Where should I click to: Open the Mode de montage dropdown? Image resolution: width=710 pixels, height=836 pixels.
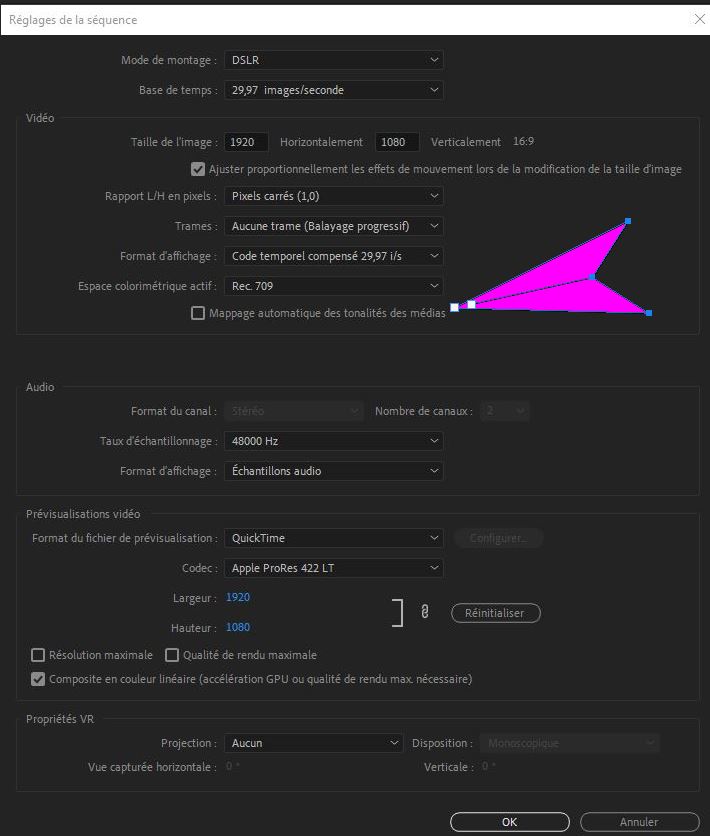(333, 60)
